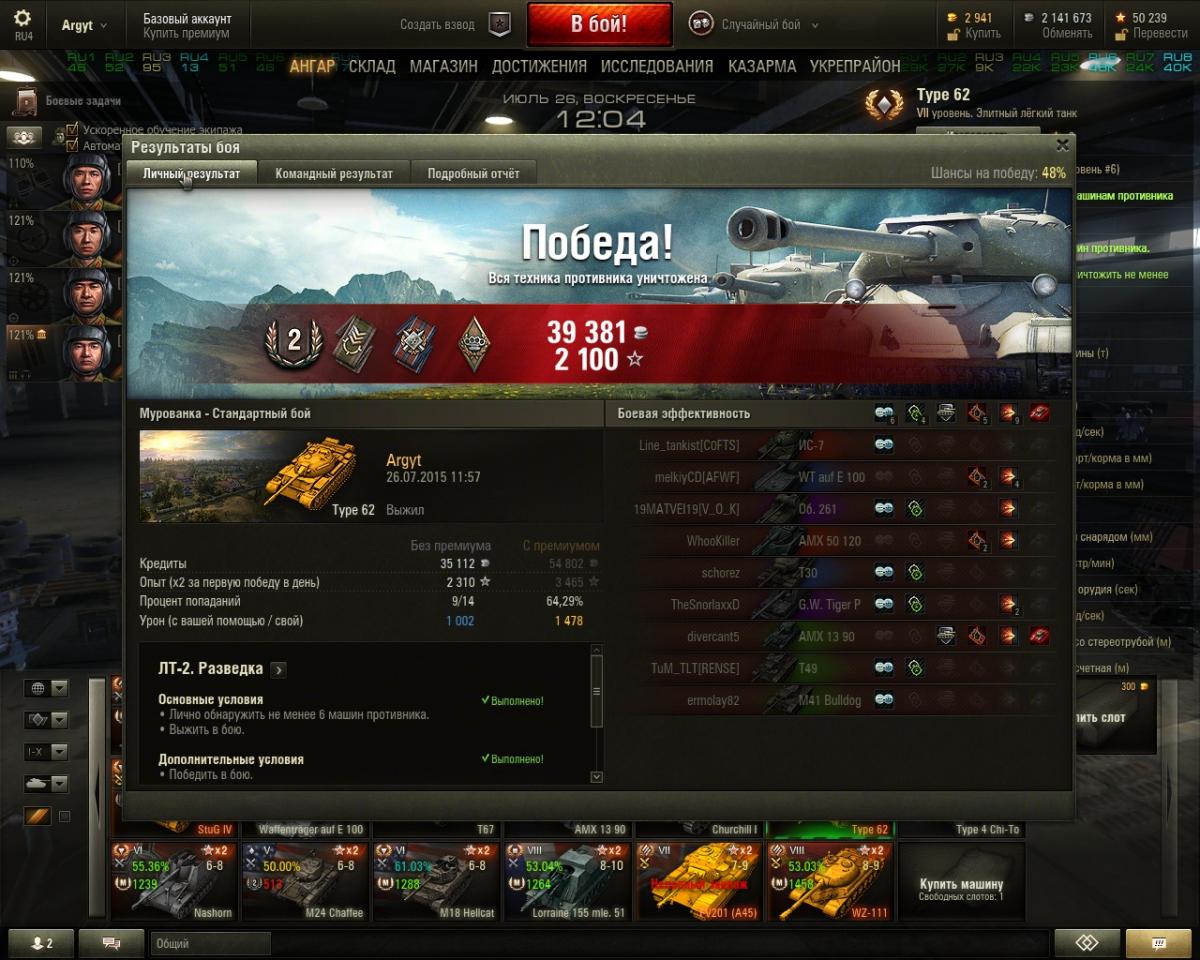Screen dimensions: 1200x960
Task: Expand the ЛТ-2. Разведка mission arrow
Action: click(x=278, y=669)
